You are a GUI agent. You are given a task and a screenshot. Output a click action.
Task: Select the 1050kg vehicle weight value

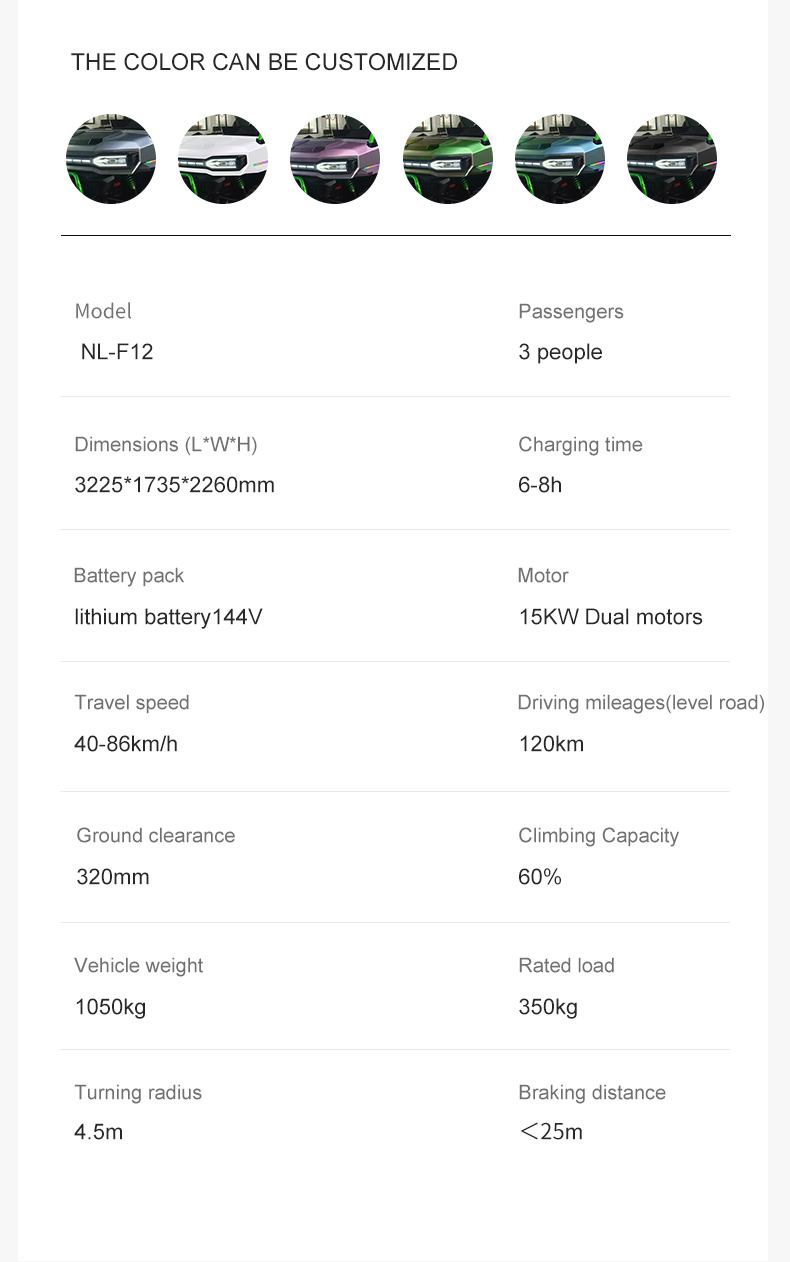click(110, 1007)
